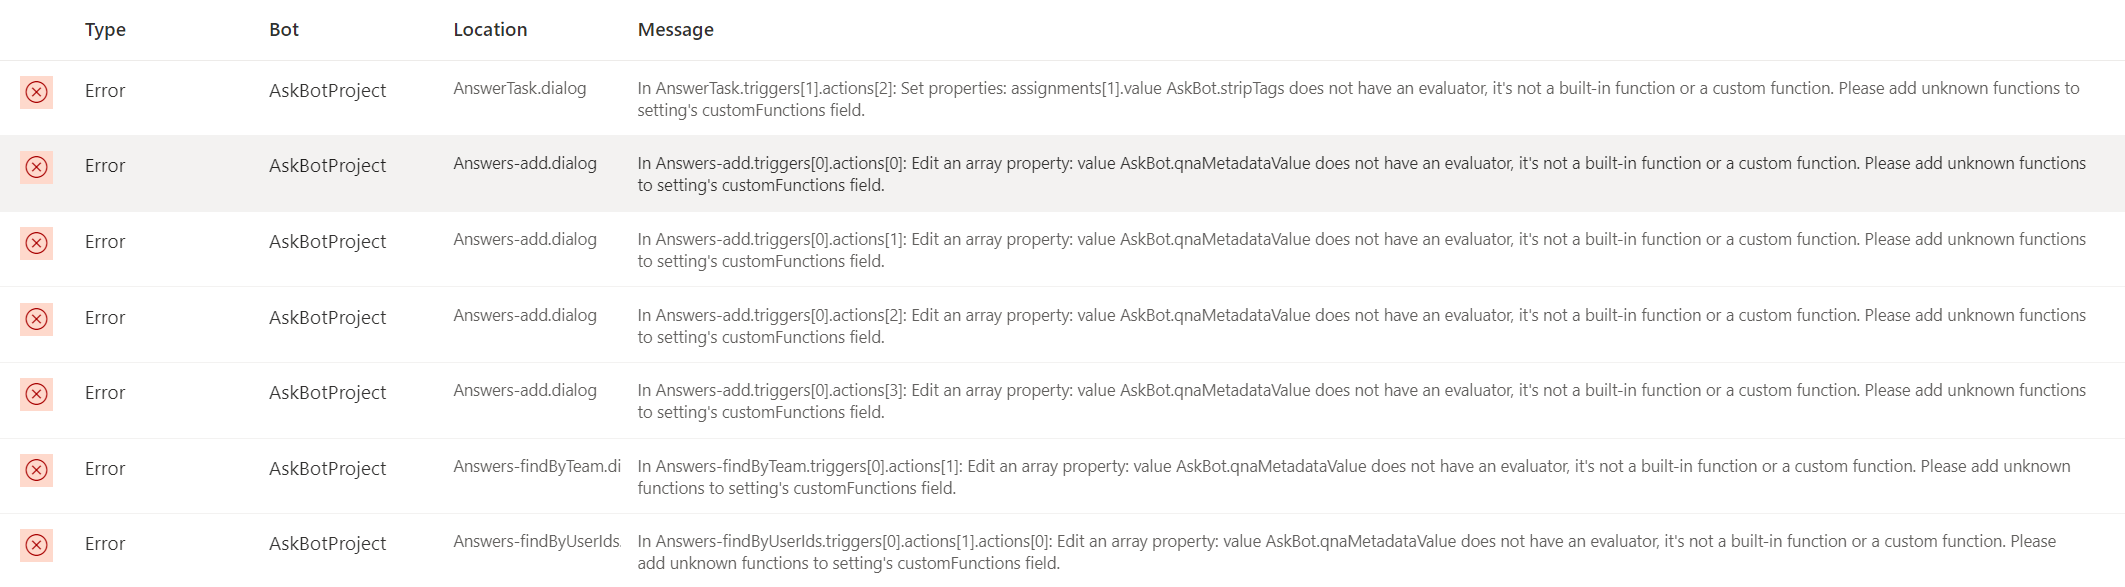Click the Answers-add.dialog location text on actions[2] row
2125x587 pixels.
(526, 315)
